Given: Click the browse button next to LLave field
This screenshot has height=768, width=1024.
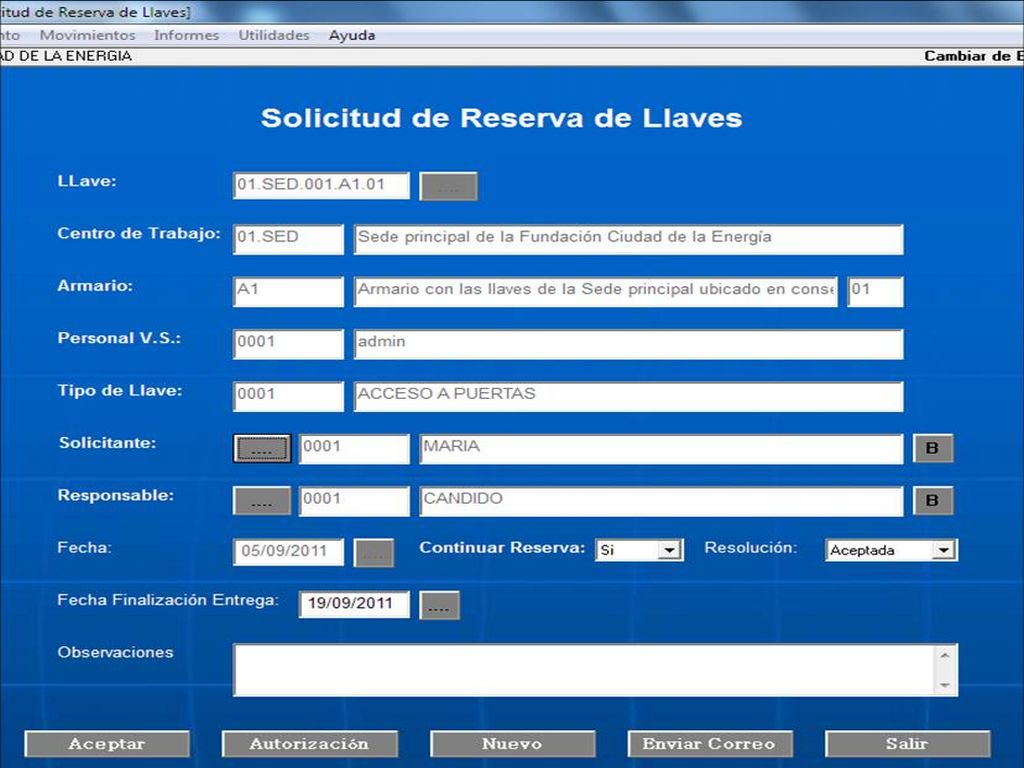Looking at the screenshot, I should tap(448, 187).
